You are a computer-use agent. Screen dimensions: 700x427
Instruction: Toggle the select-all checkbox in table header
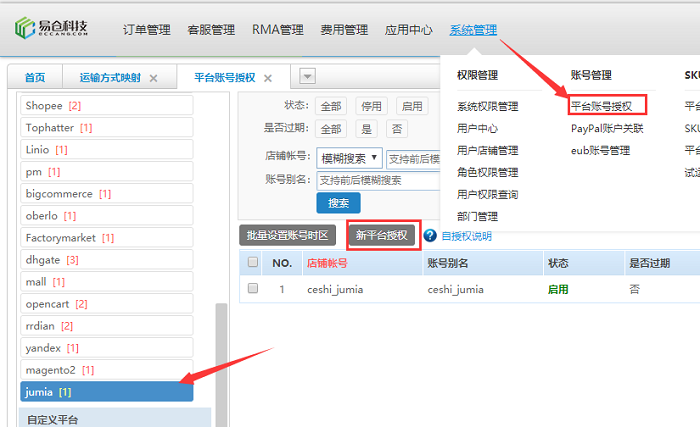(253, 263)
